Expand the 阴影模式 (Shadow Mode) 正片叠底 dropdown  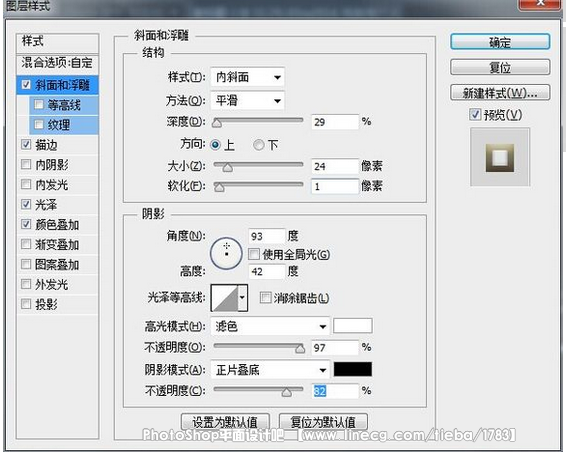(270, 370)
